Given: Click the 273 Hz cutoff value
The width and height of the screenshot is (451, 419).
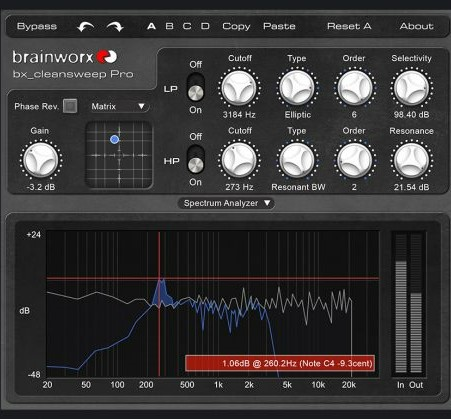Looking at the screenshot, I should (x=239, y=187).
